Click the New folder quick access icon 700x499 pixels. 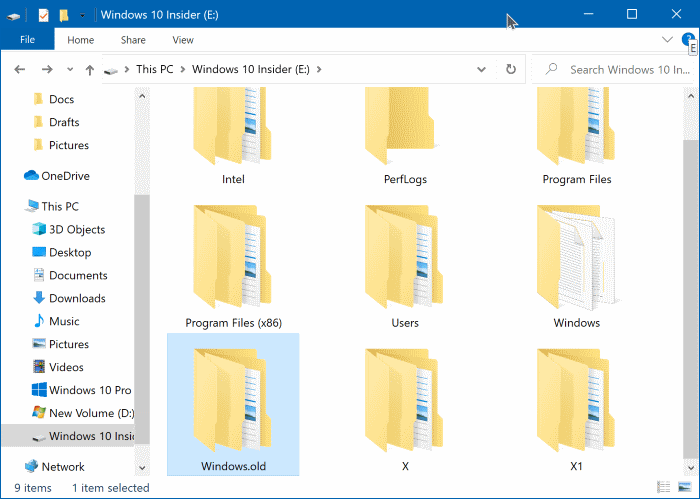click(x=64, y=16)
